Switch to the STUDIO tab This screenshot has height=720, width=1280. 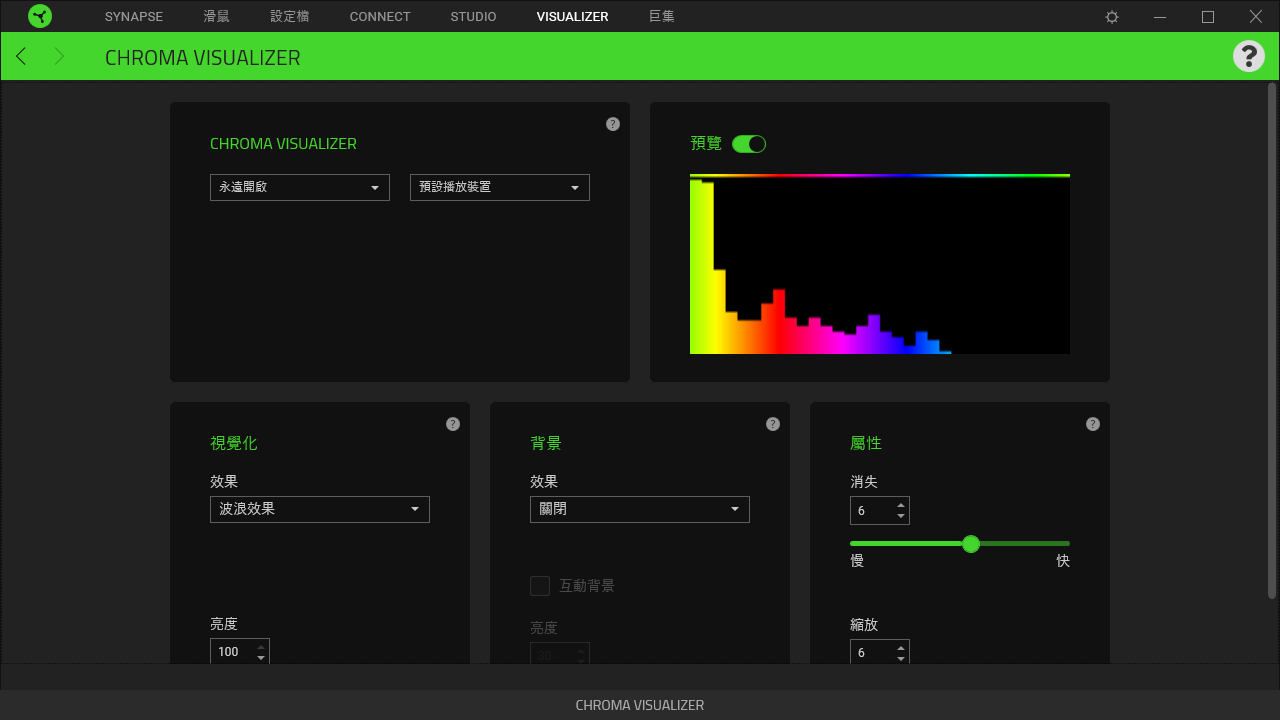click(x=473, y=17)
